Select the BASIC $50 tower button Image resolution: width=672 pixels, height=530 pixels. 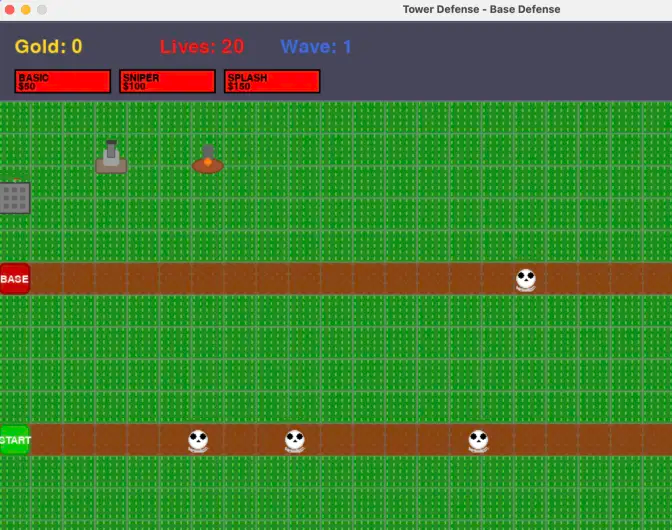[x=62, y=81]
